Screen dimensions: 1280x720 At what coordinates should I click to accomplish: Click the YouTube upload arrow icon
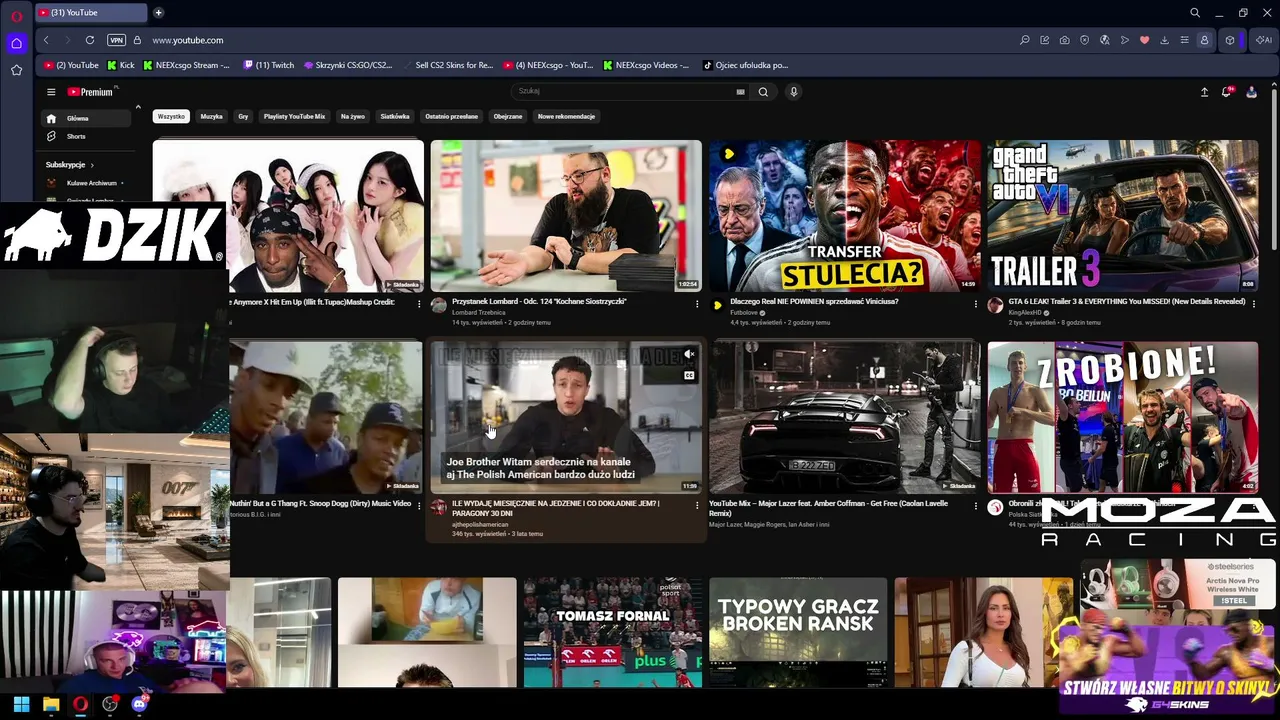pos(1204,92)
